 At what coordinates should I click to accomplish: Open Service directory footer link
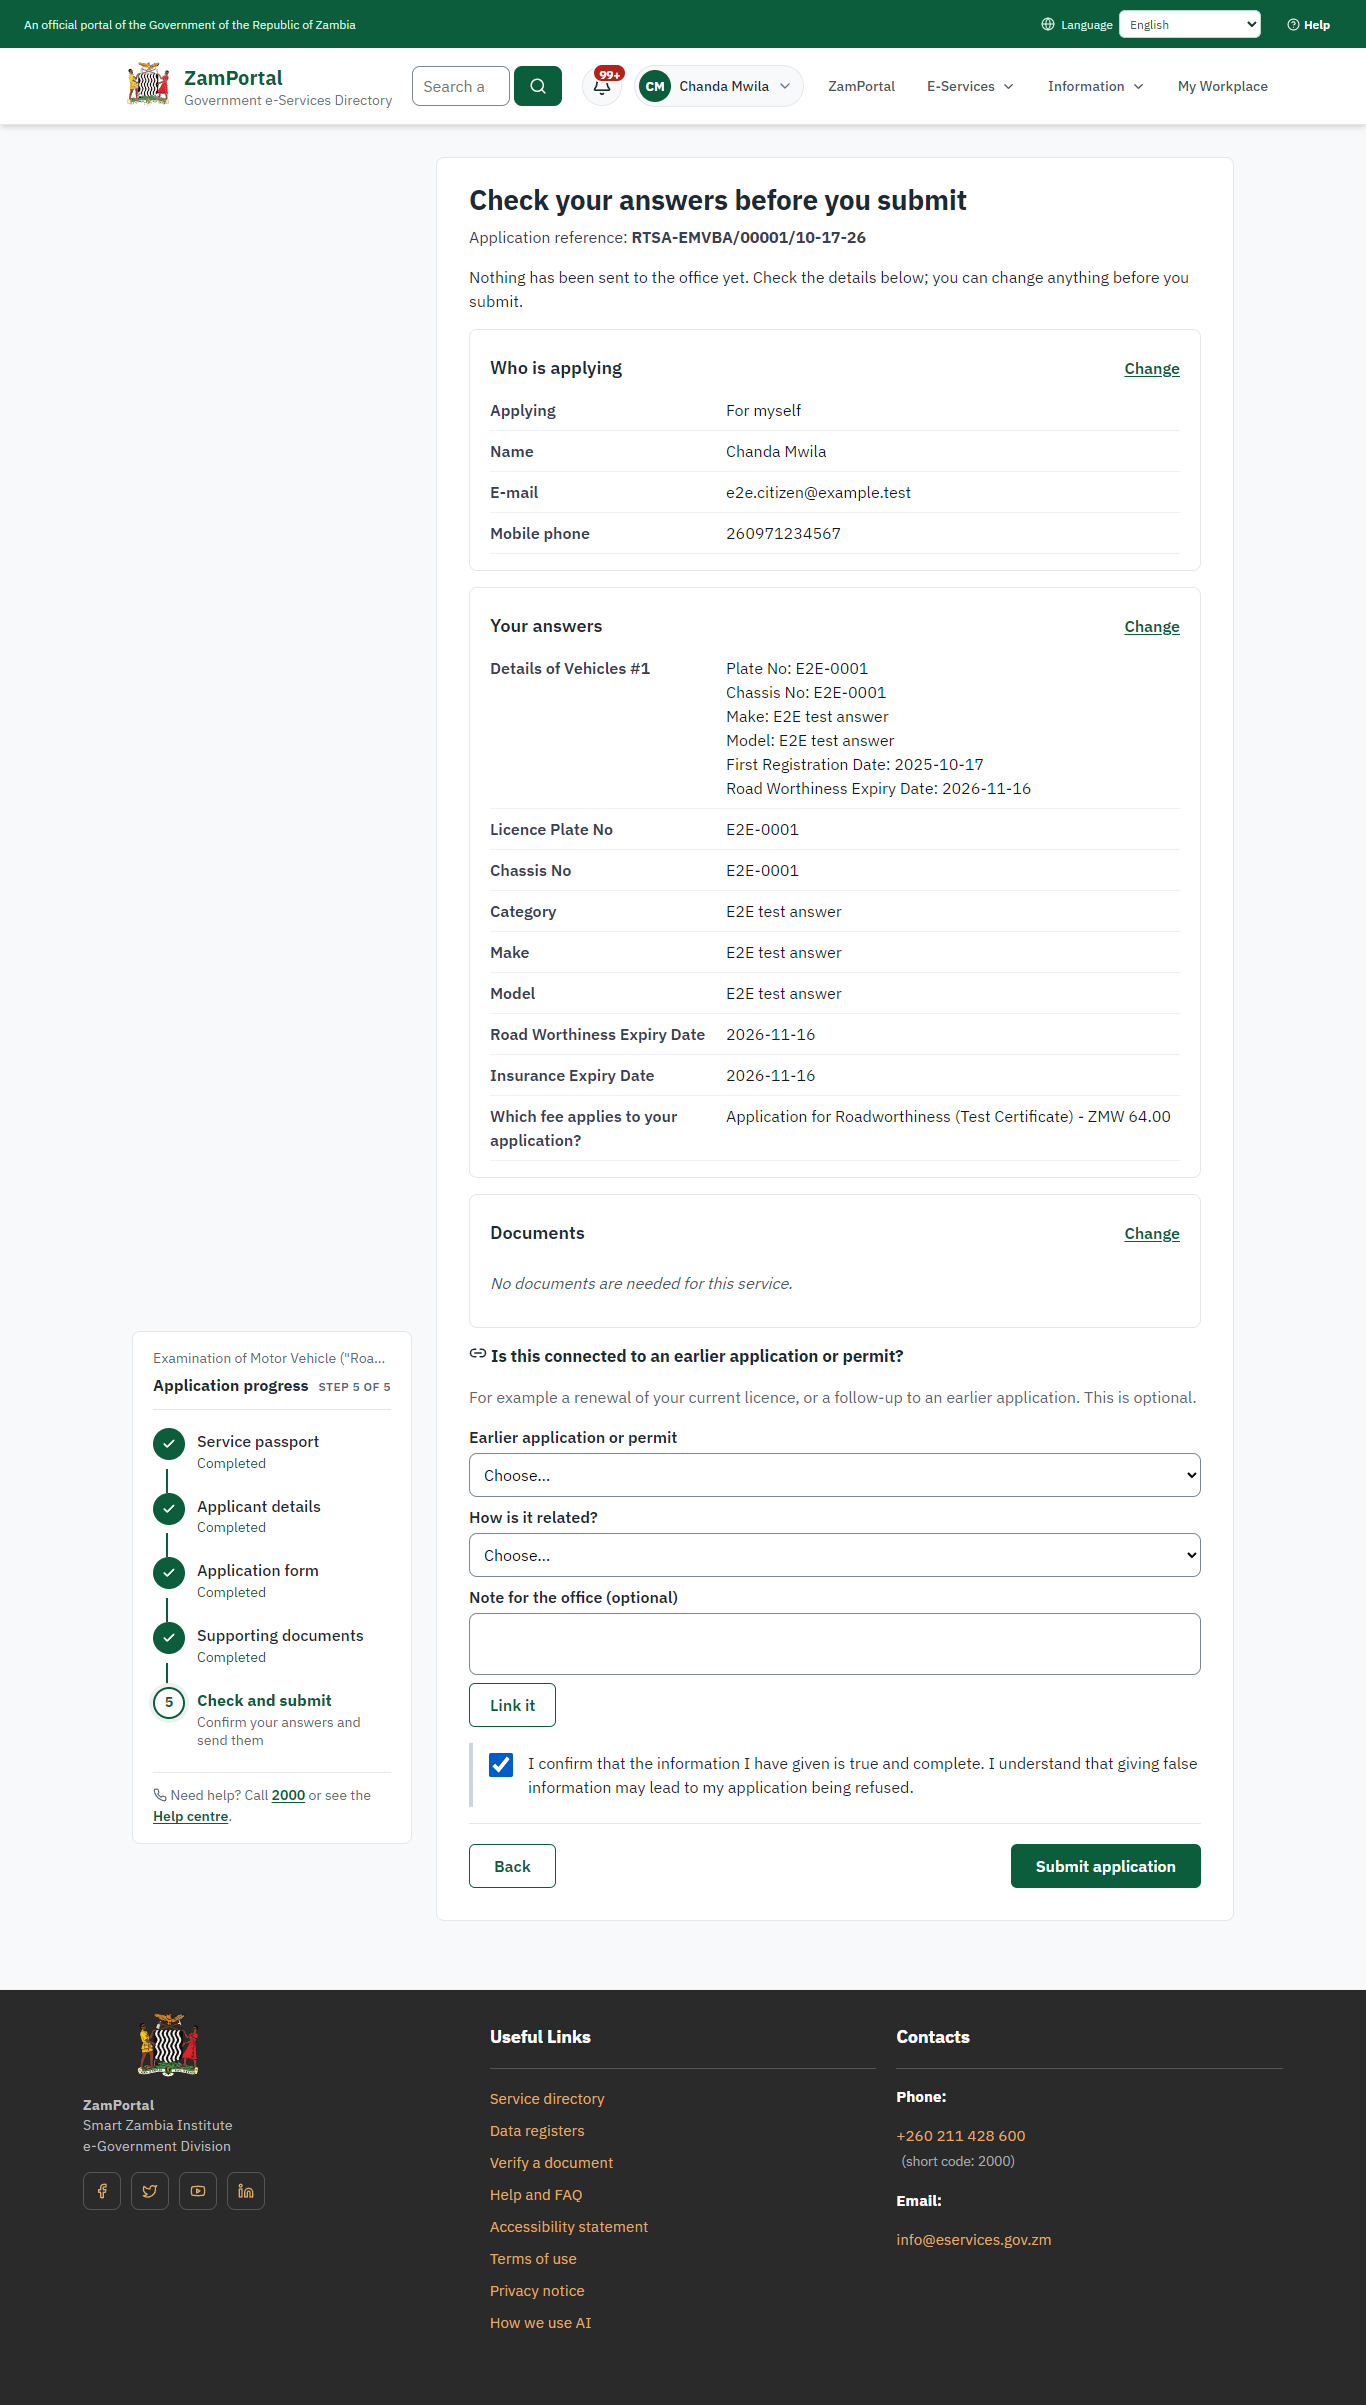click(x=547, y=2098)
